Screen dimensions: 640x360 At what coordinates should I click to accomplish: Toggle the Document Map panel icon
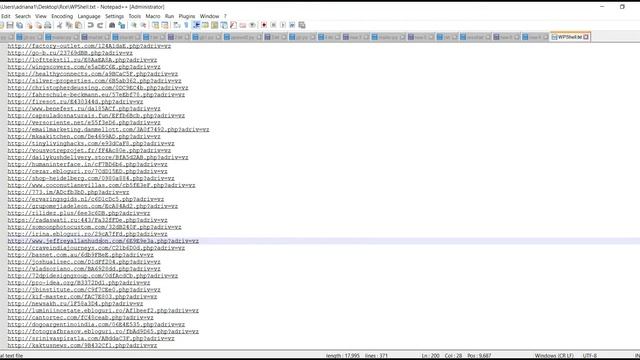pyautogui.click(x=214, y=25)
